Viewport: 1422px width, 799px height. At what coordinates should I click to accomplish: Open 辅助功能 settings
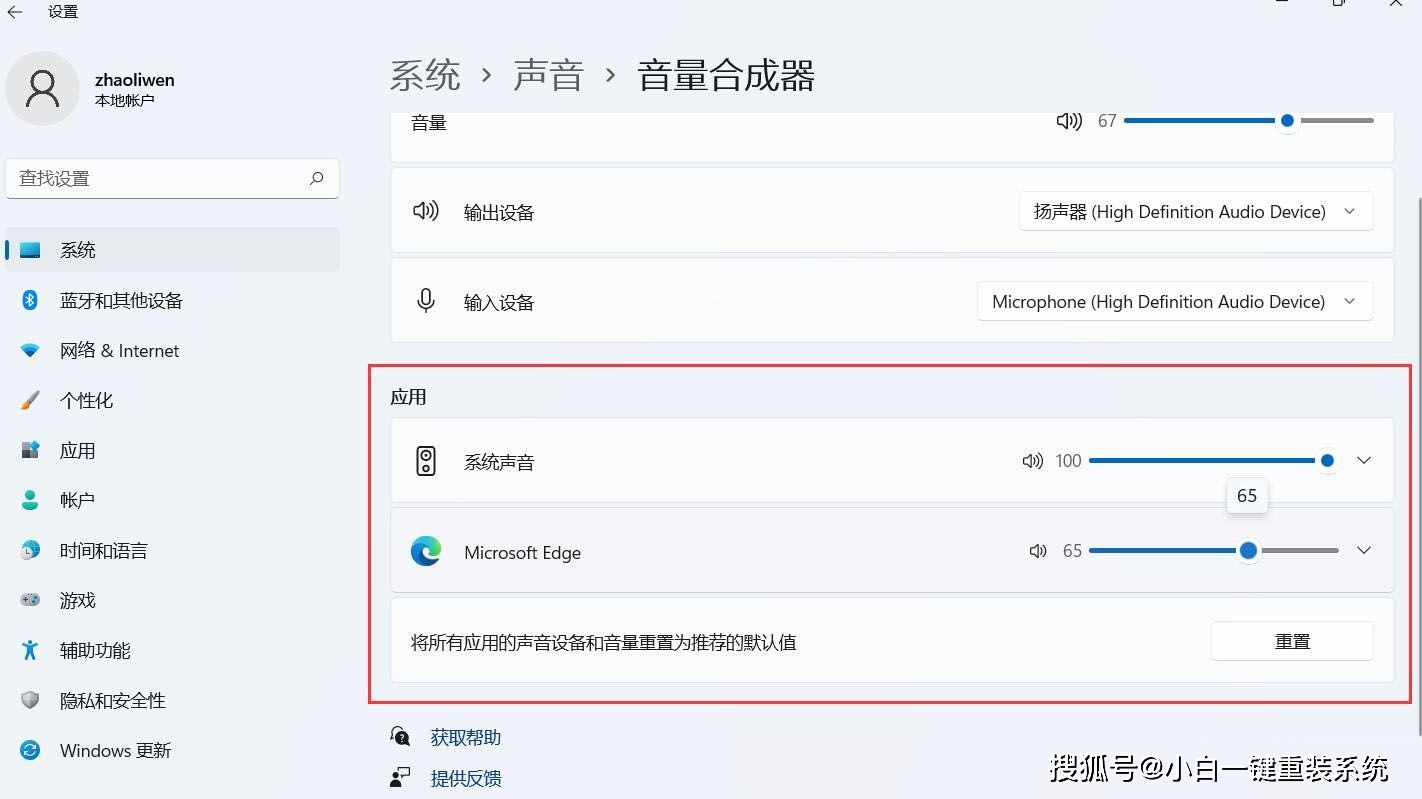pyautogui.click(x=172, y=650)
